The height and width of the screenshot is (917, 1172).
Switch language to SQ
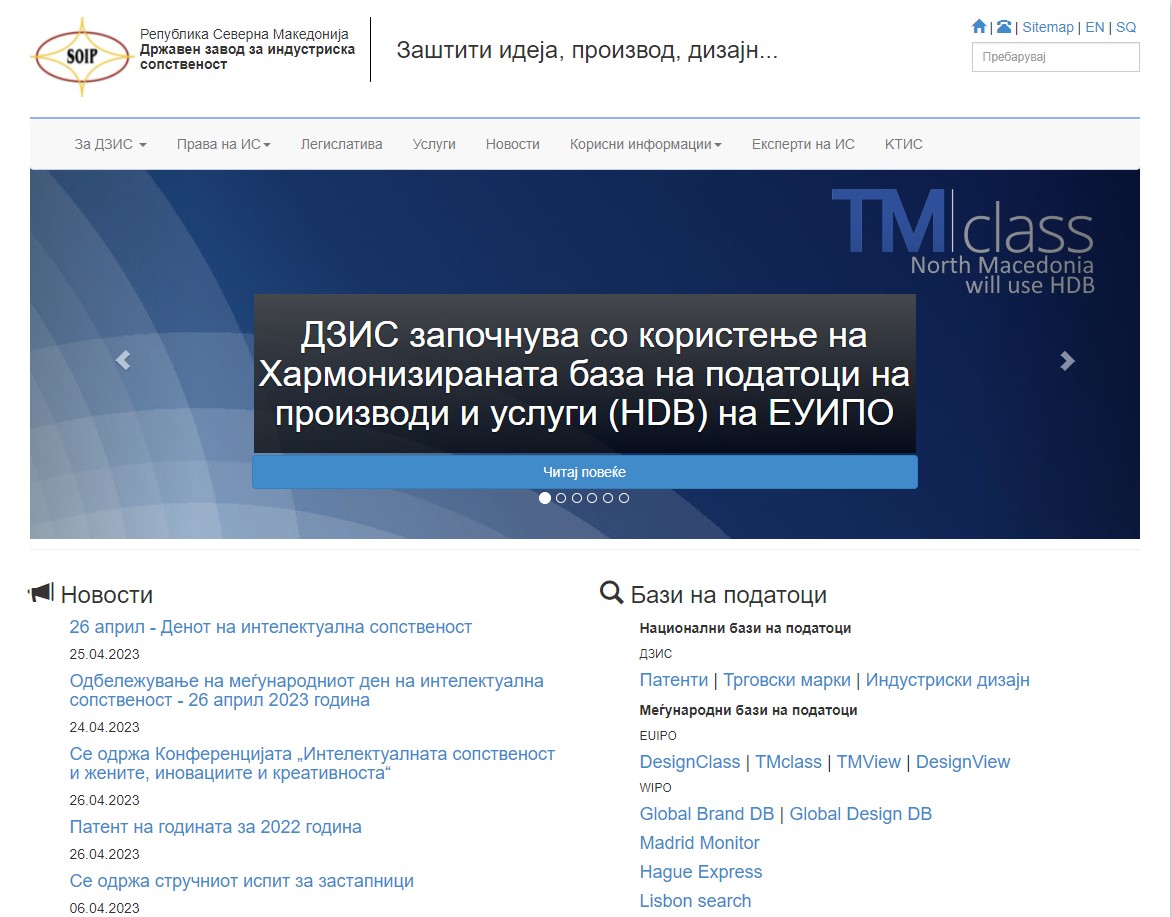point(1126,27)
